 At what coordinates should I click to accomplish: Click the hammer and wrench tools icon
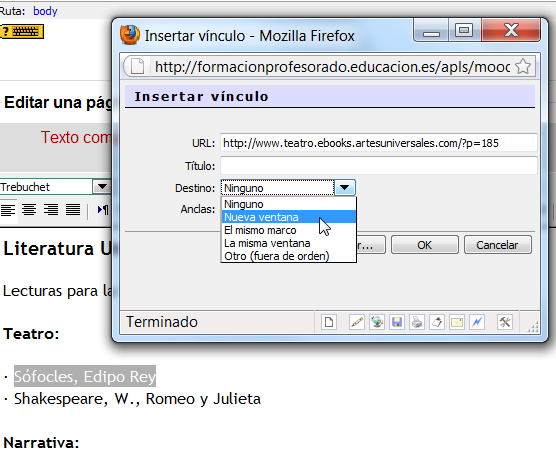(505, 322)
